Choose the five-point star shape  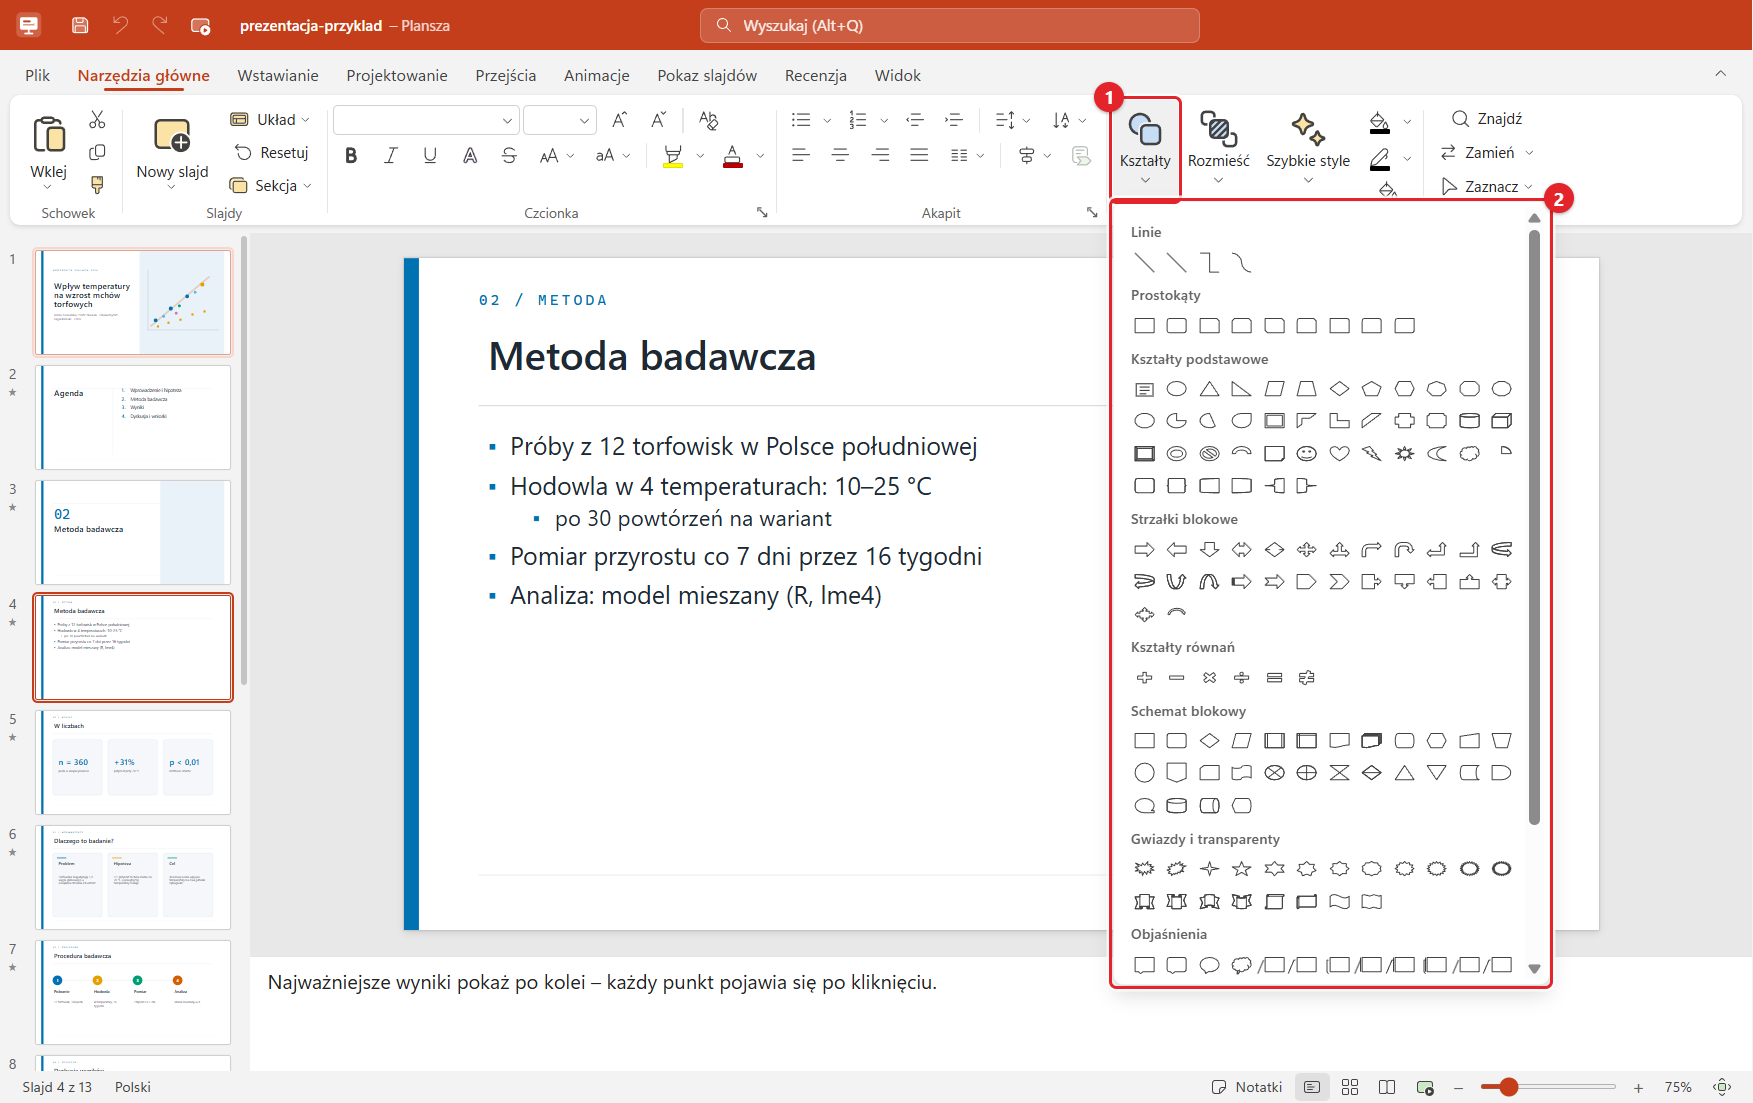point(1242,869)
